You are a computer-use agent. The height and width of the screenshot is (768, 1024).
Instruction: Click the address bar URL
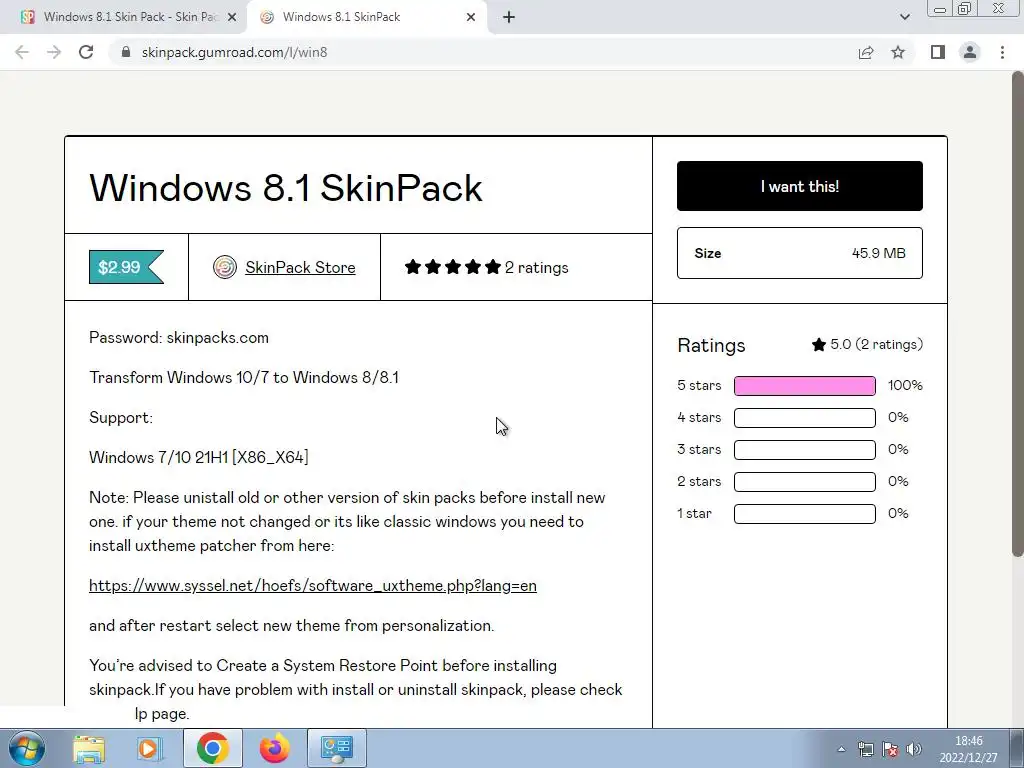pos(234,52)
